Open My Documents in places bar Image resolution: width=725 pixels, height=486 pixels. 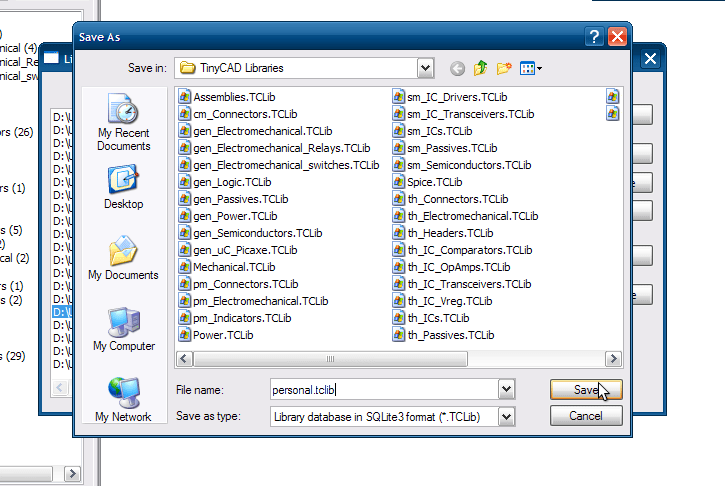[123, 258]
